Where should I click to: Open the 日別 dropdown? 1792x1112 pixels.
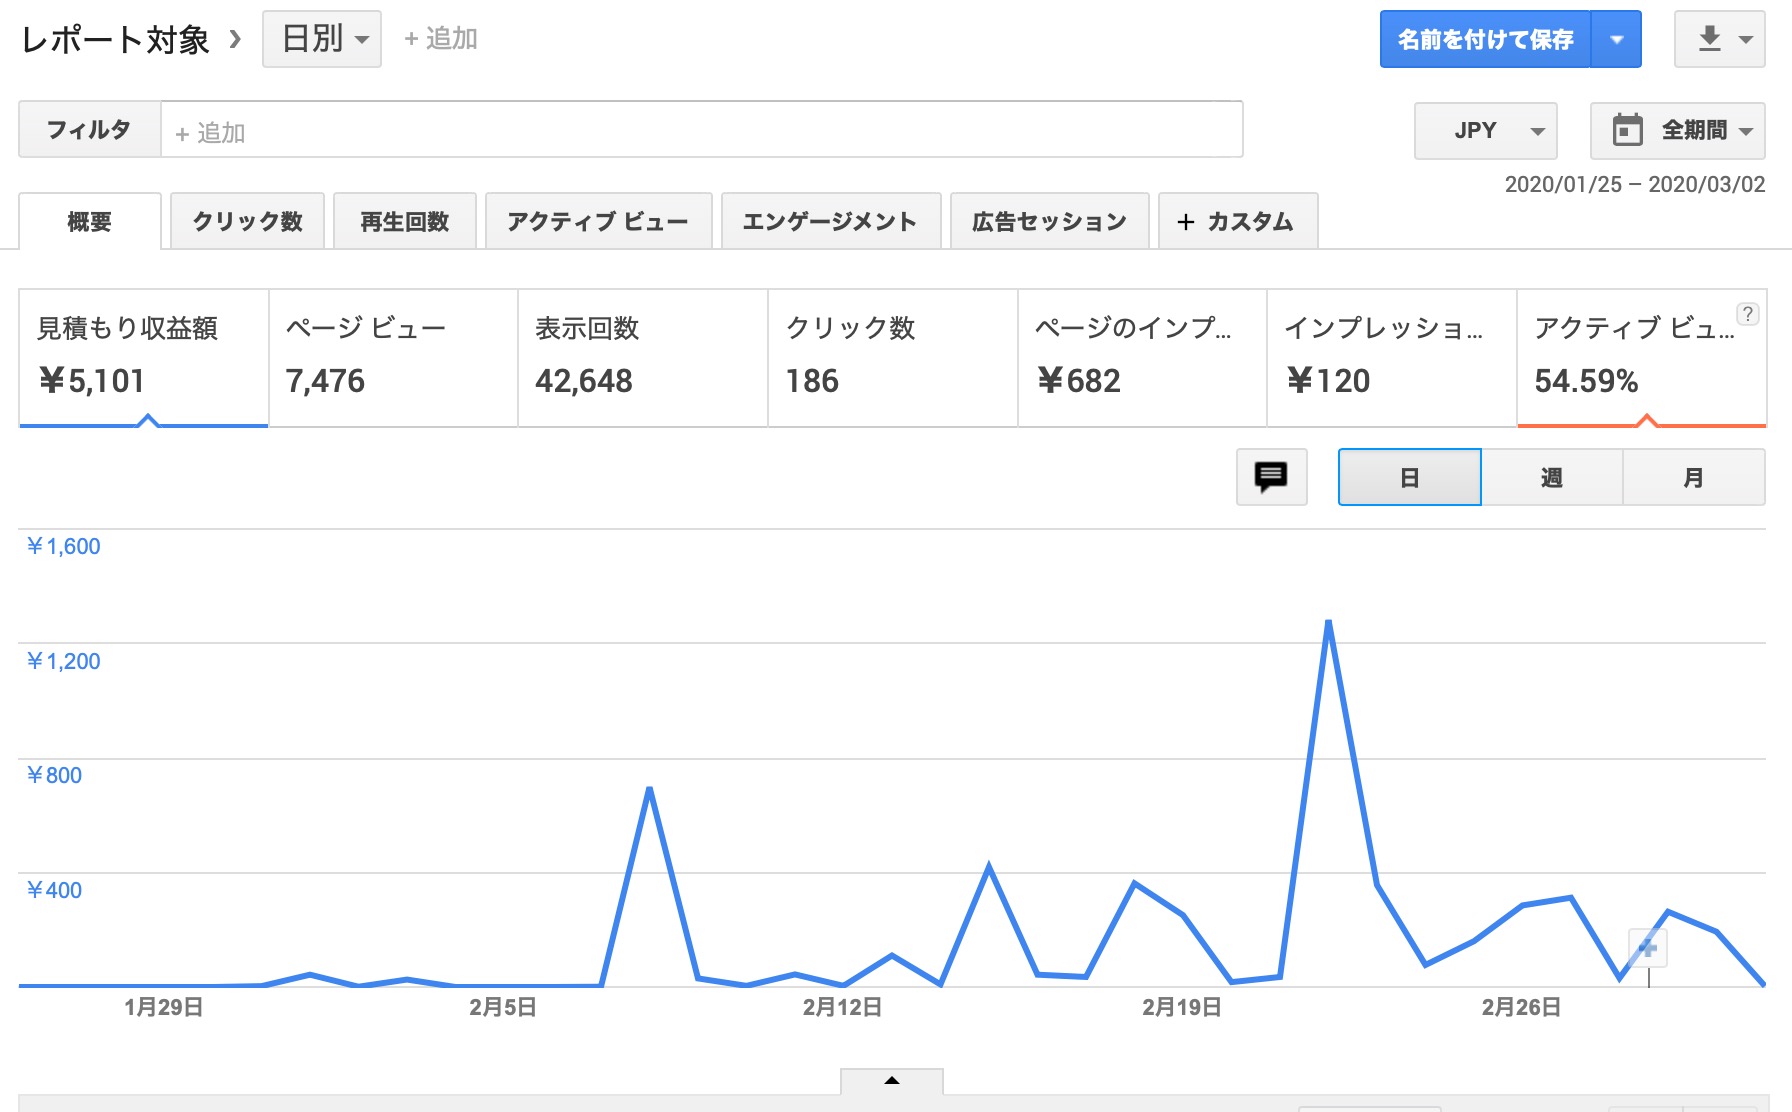[321, 38]
